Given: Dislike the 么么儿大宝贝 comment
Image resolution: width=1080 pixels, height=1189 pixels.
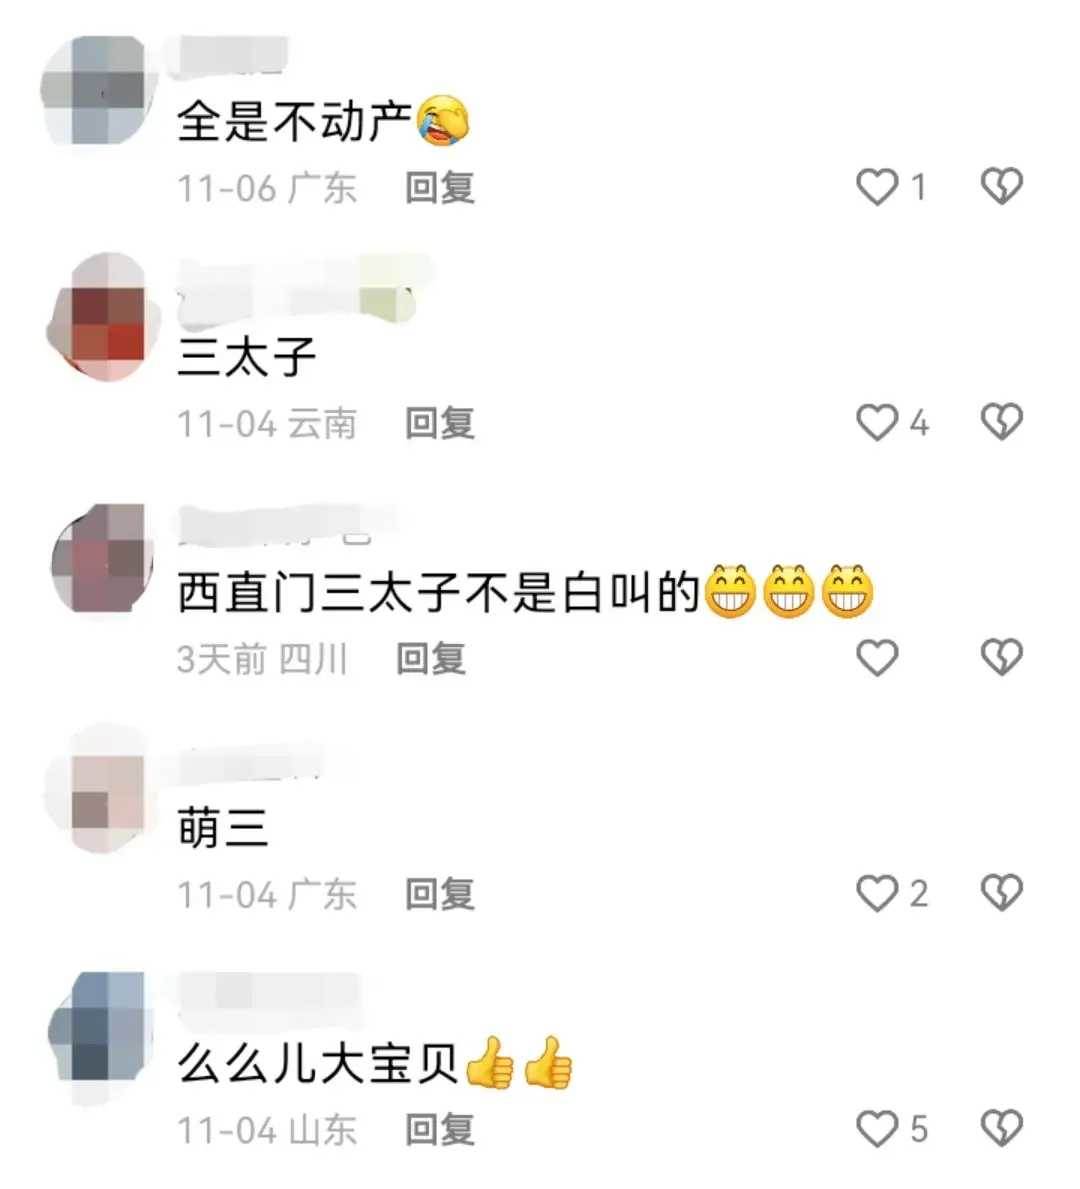Looking at the screenshot, I should click(1002, 1129).
